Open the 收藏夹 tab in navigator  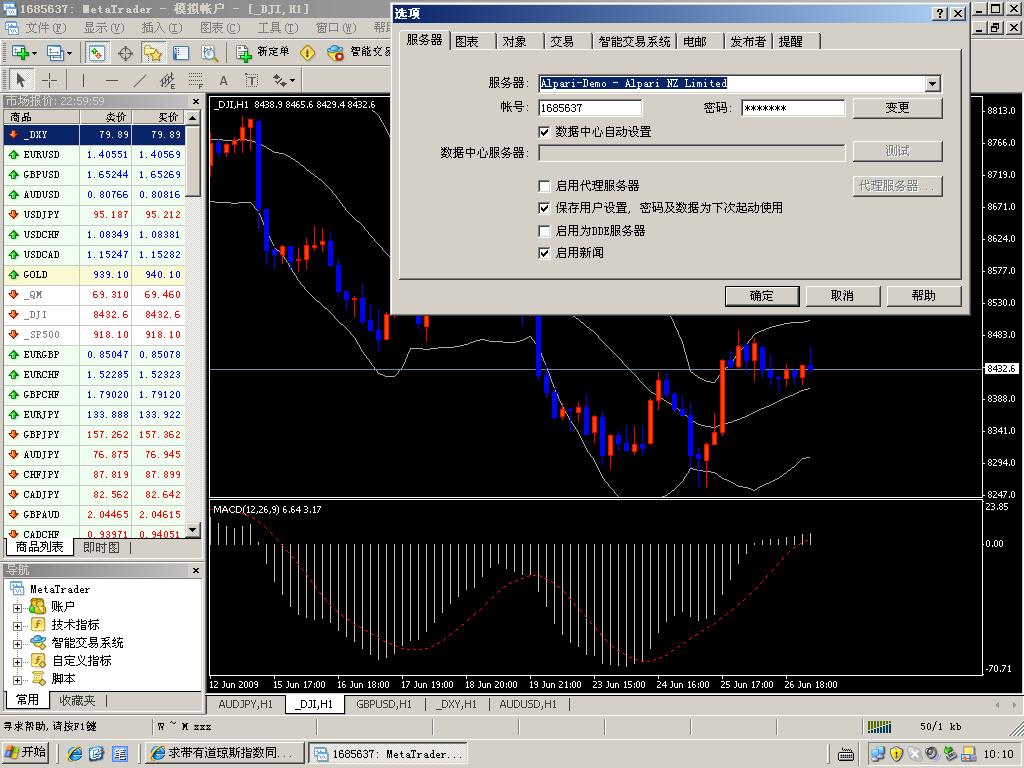point(77,700)
